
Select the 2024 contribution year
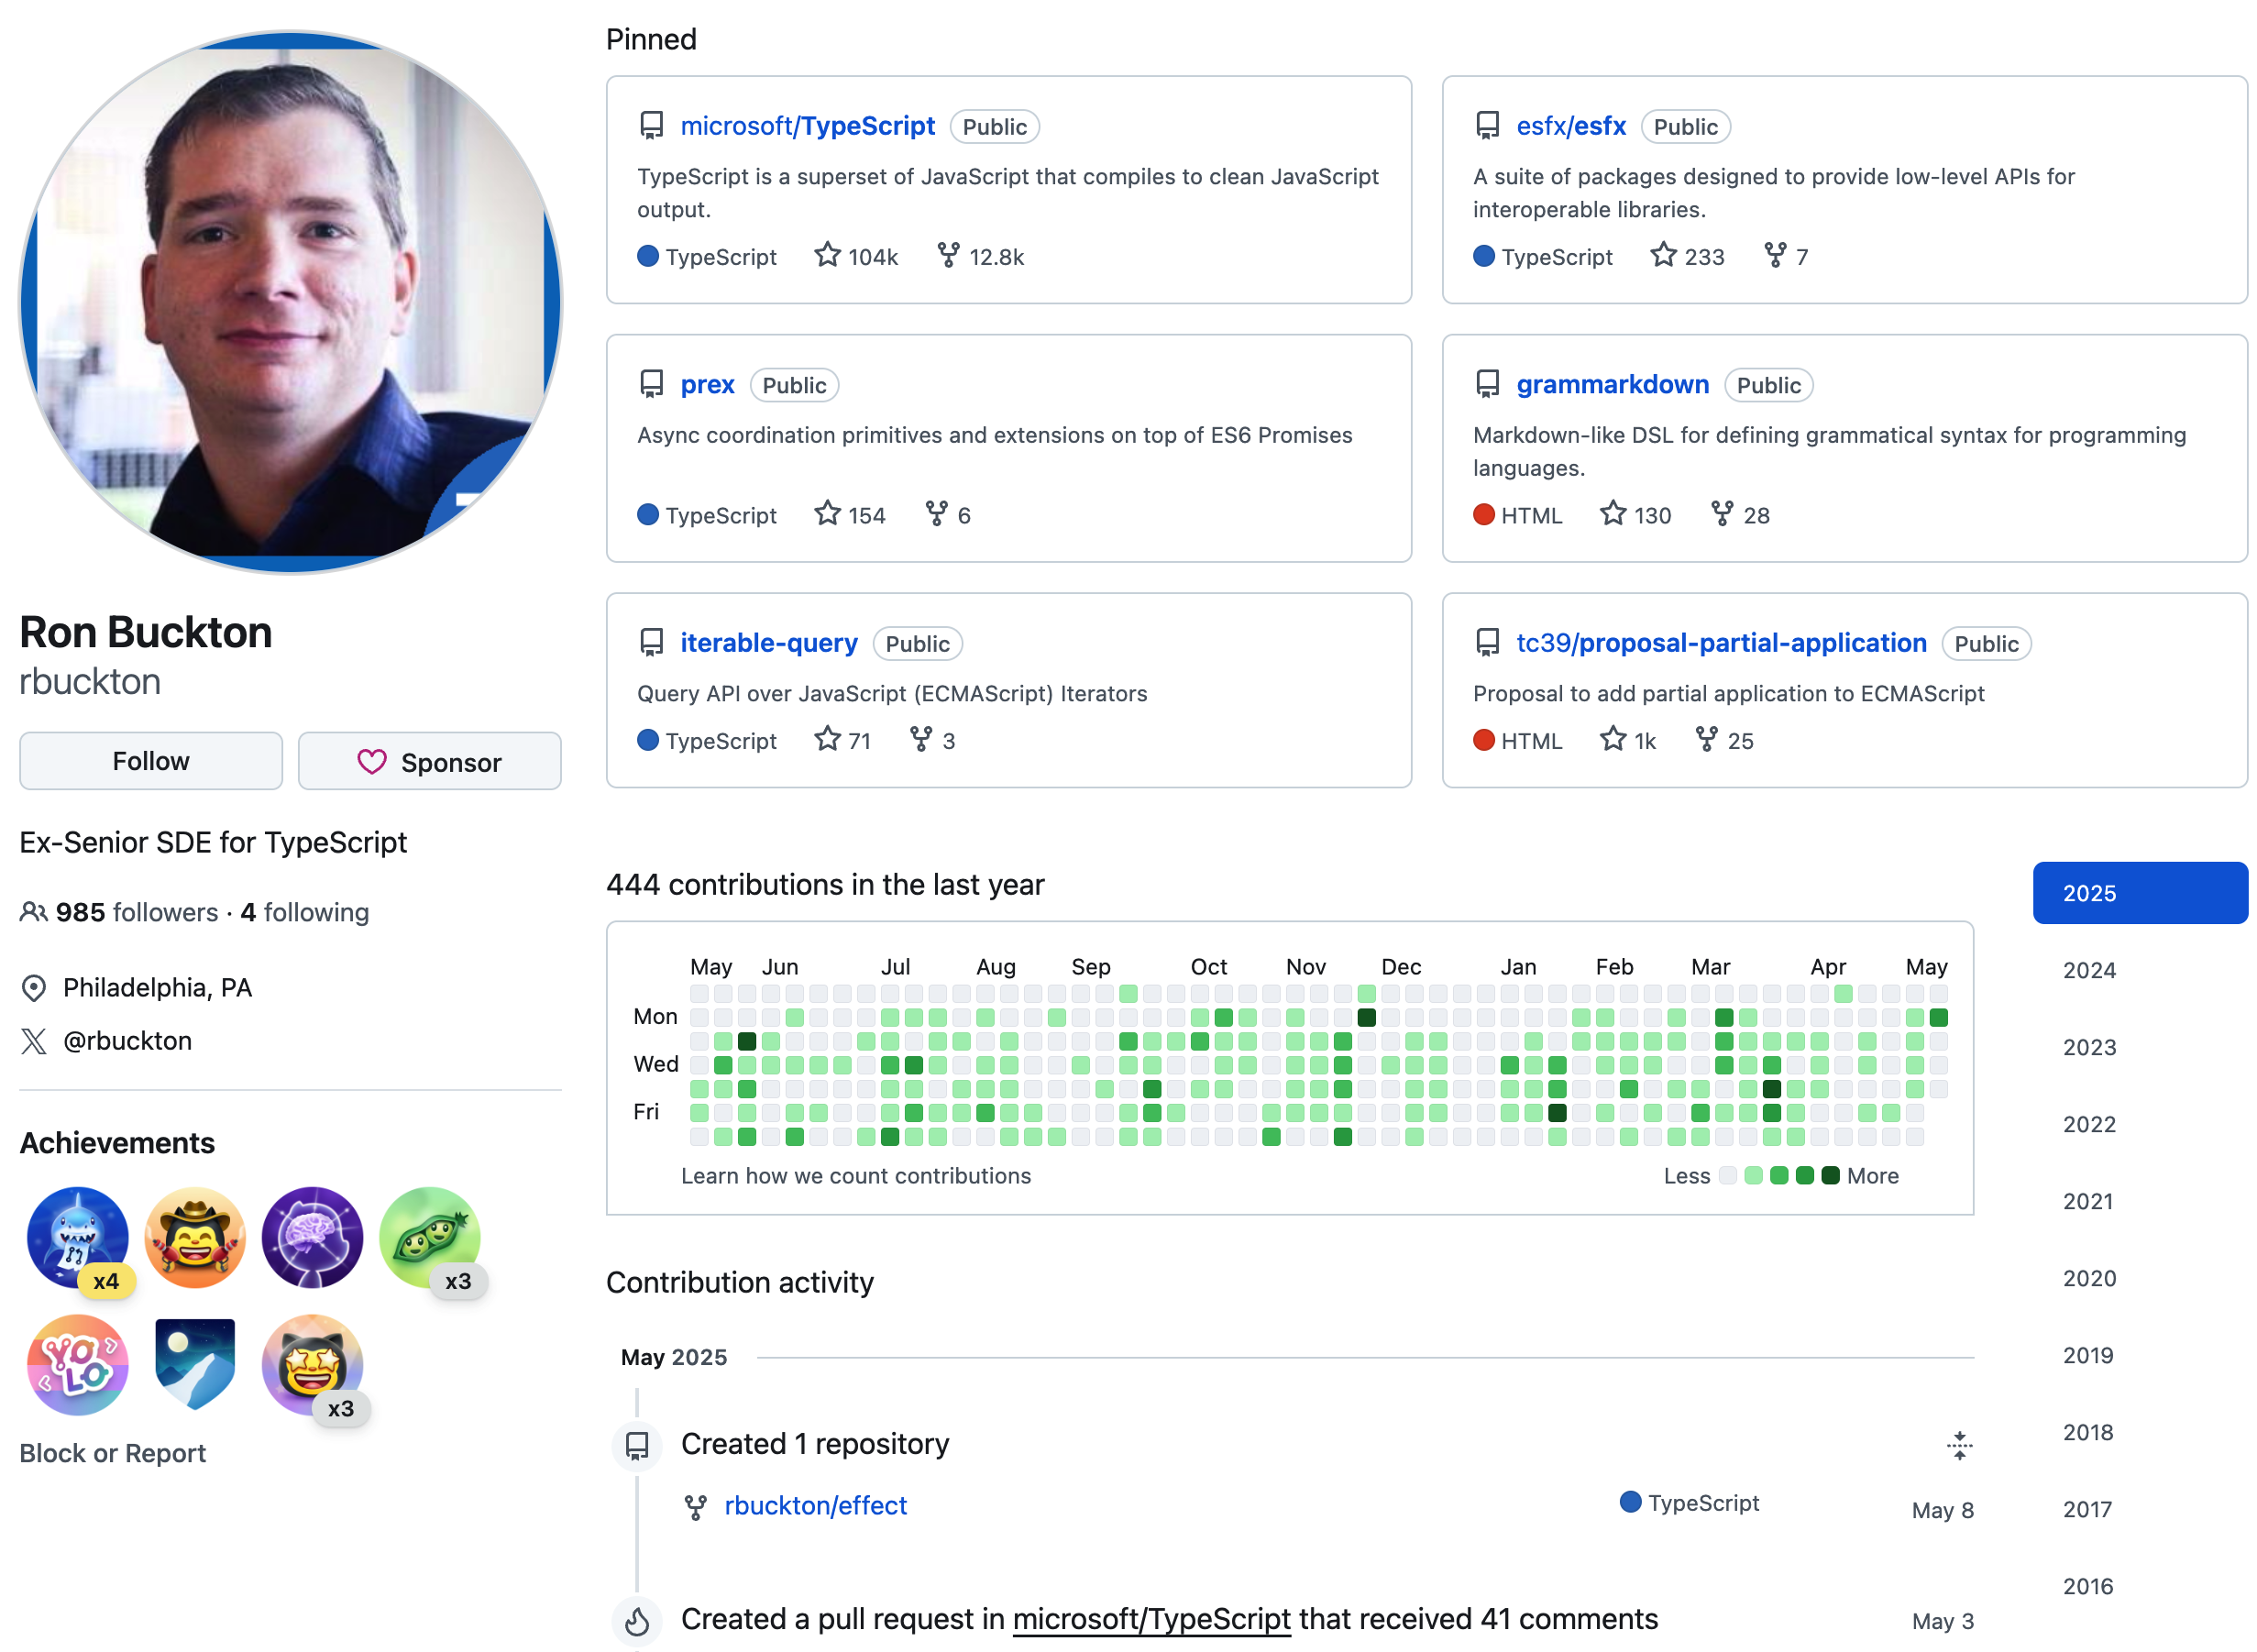point(2089,970)
